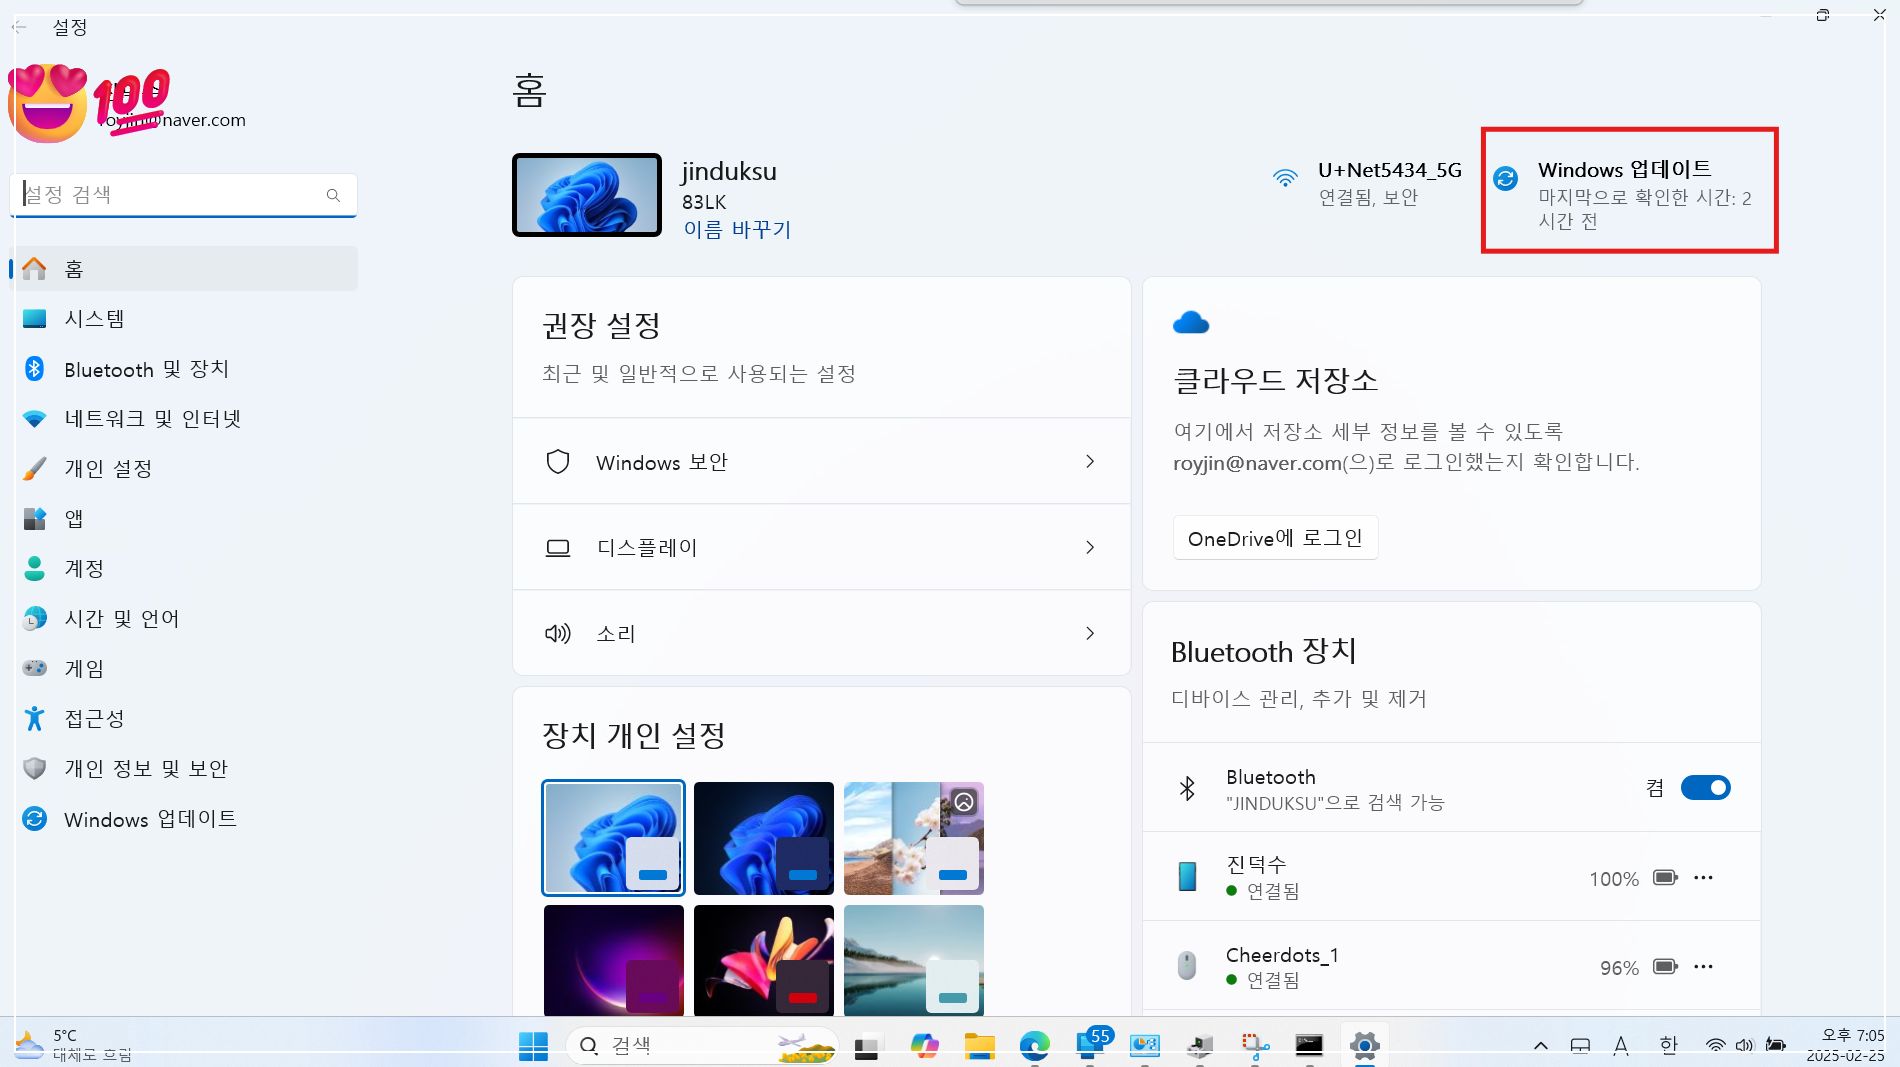1900x1067 pixels.
Task: Open the 홈 sidebar item
Action: click(184, 269)
